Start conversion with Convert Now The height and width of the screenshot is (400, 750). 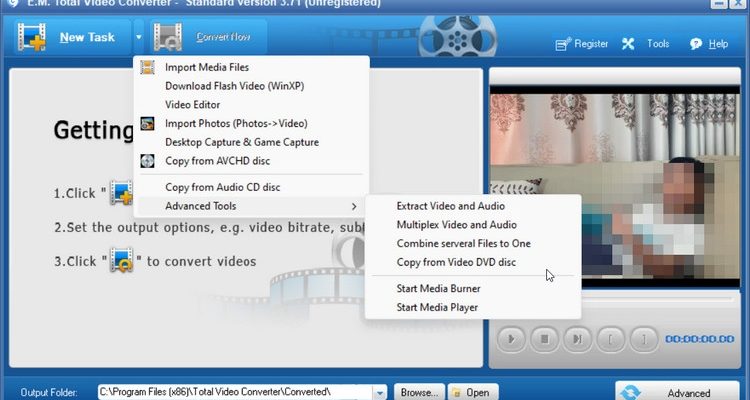pos(223,37)
